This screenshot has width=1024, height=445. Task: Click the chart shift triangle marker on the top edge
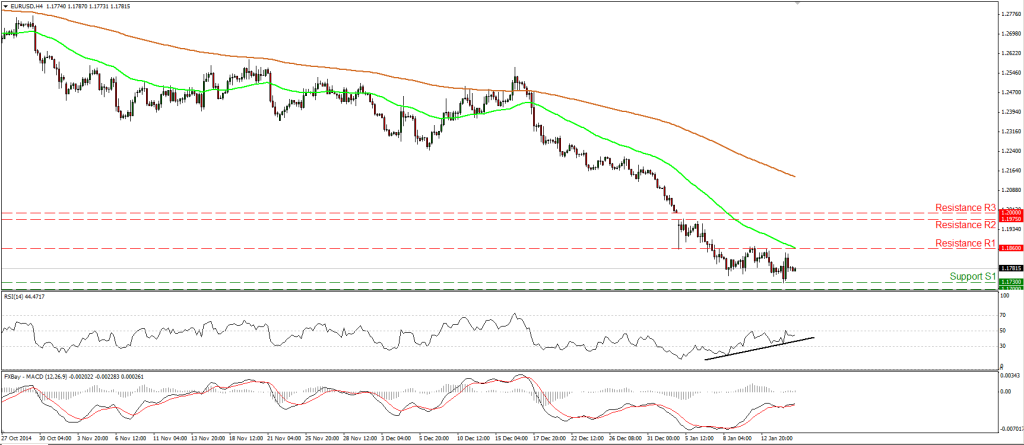(x=798, y=3)
